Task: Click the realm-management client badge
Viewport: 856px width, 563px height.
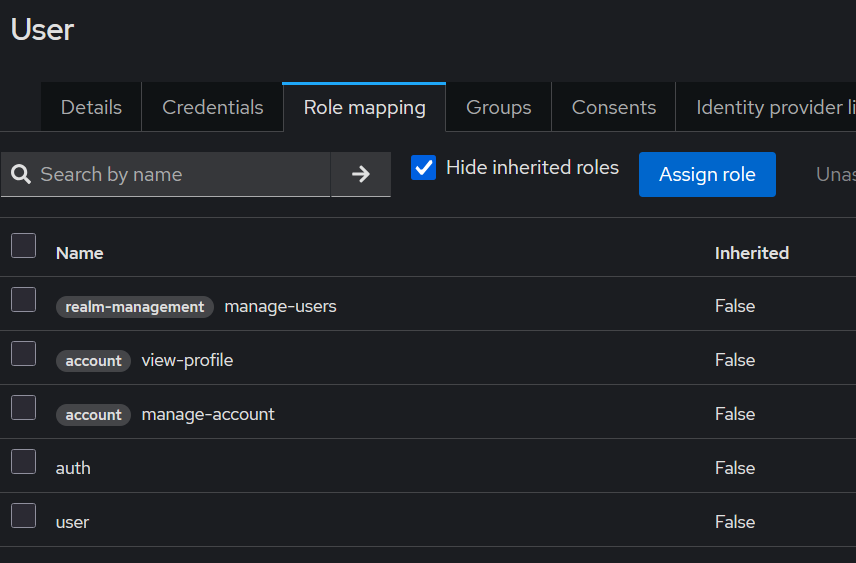Action: tap(135, 307)
